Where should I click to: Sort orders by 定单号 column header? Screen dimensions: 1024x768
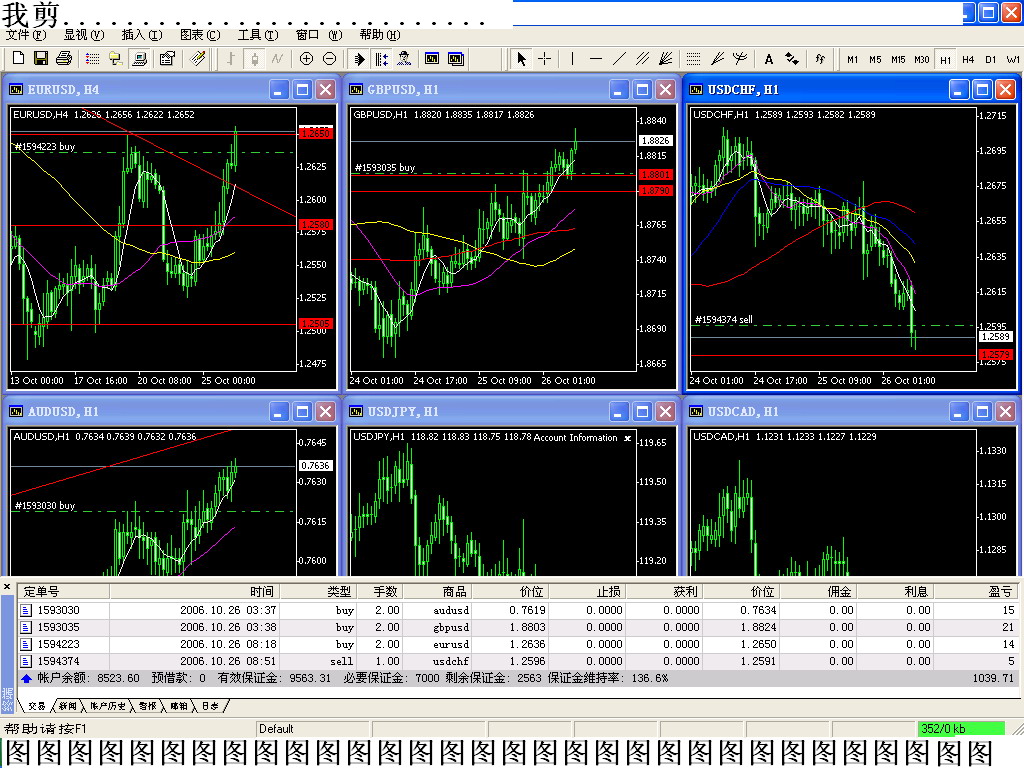(63, 592)
